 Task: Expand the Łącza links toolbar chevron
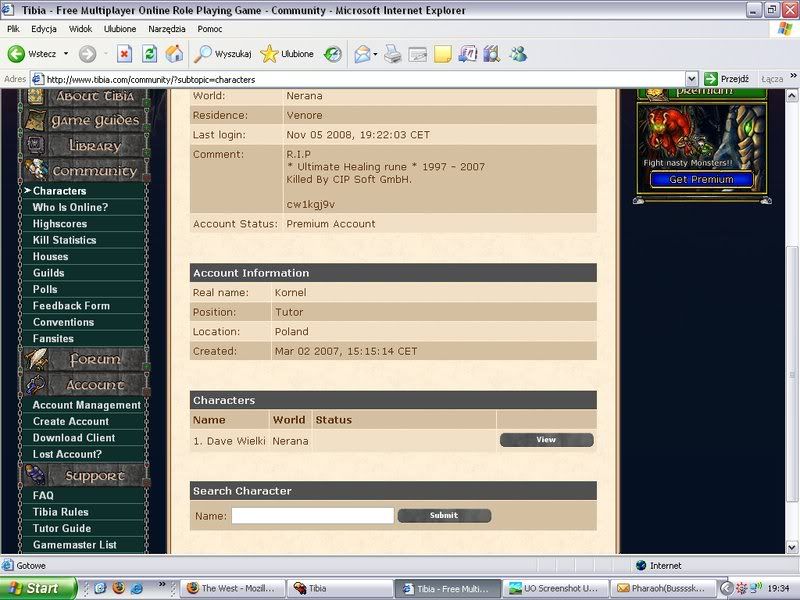click(x=793, y=76)
